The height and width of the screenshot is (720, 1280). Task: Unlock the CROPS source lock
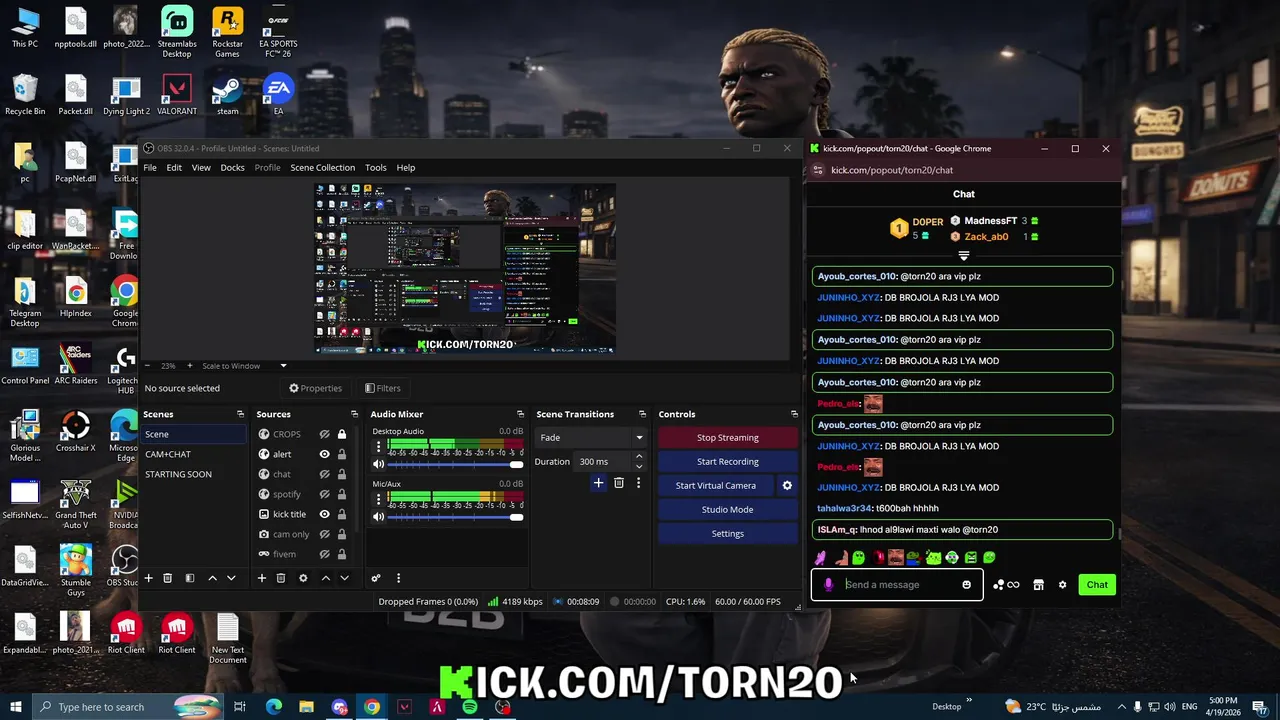point(342,434)
